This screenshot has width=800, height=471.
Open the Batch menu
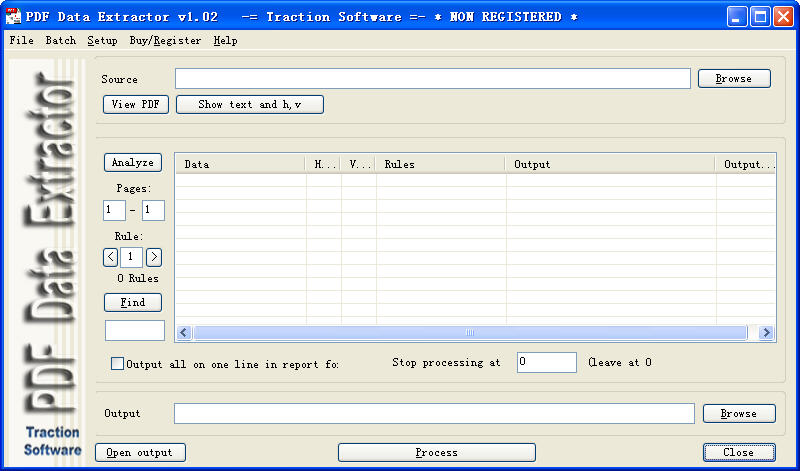[60, 41]
